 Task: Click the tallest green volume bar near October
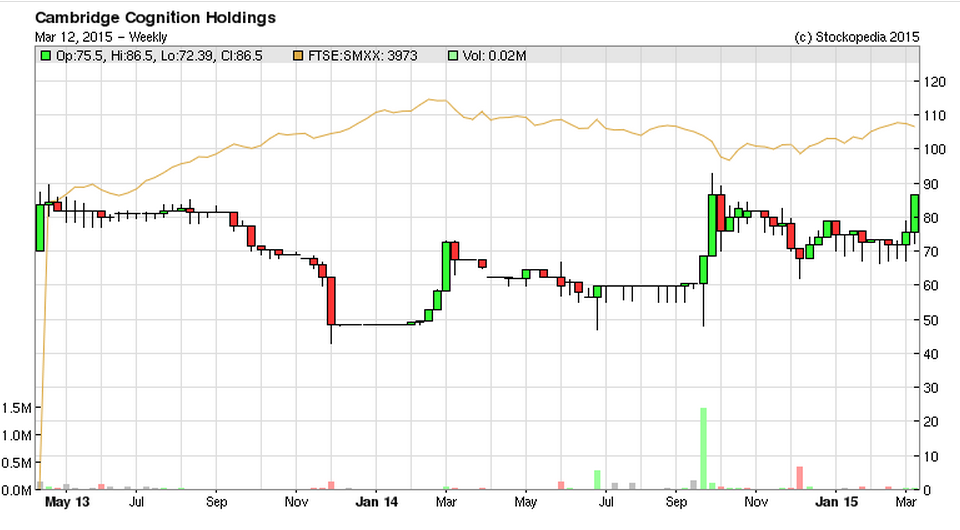tap(703, 449)
